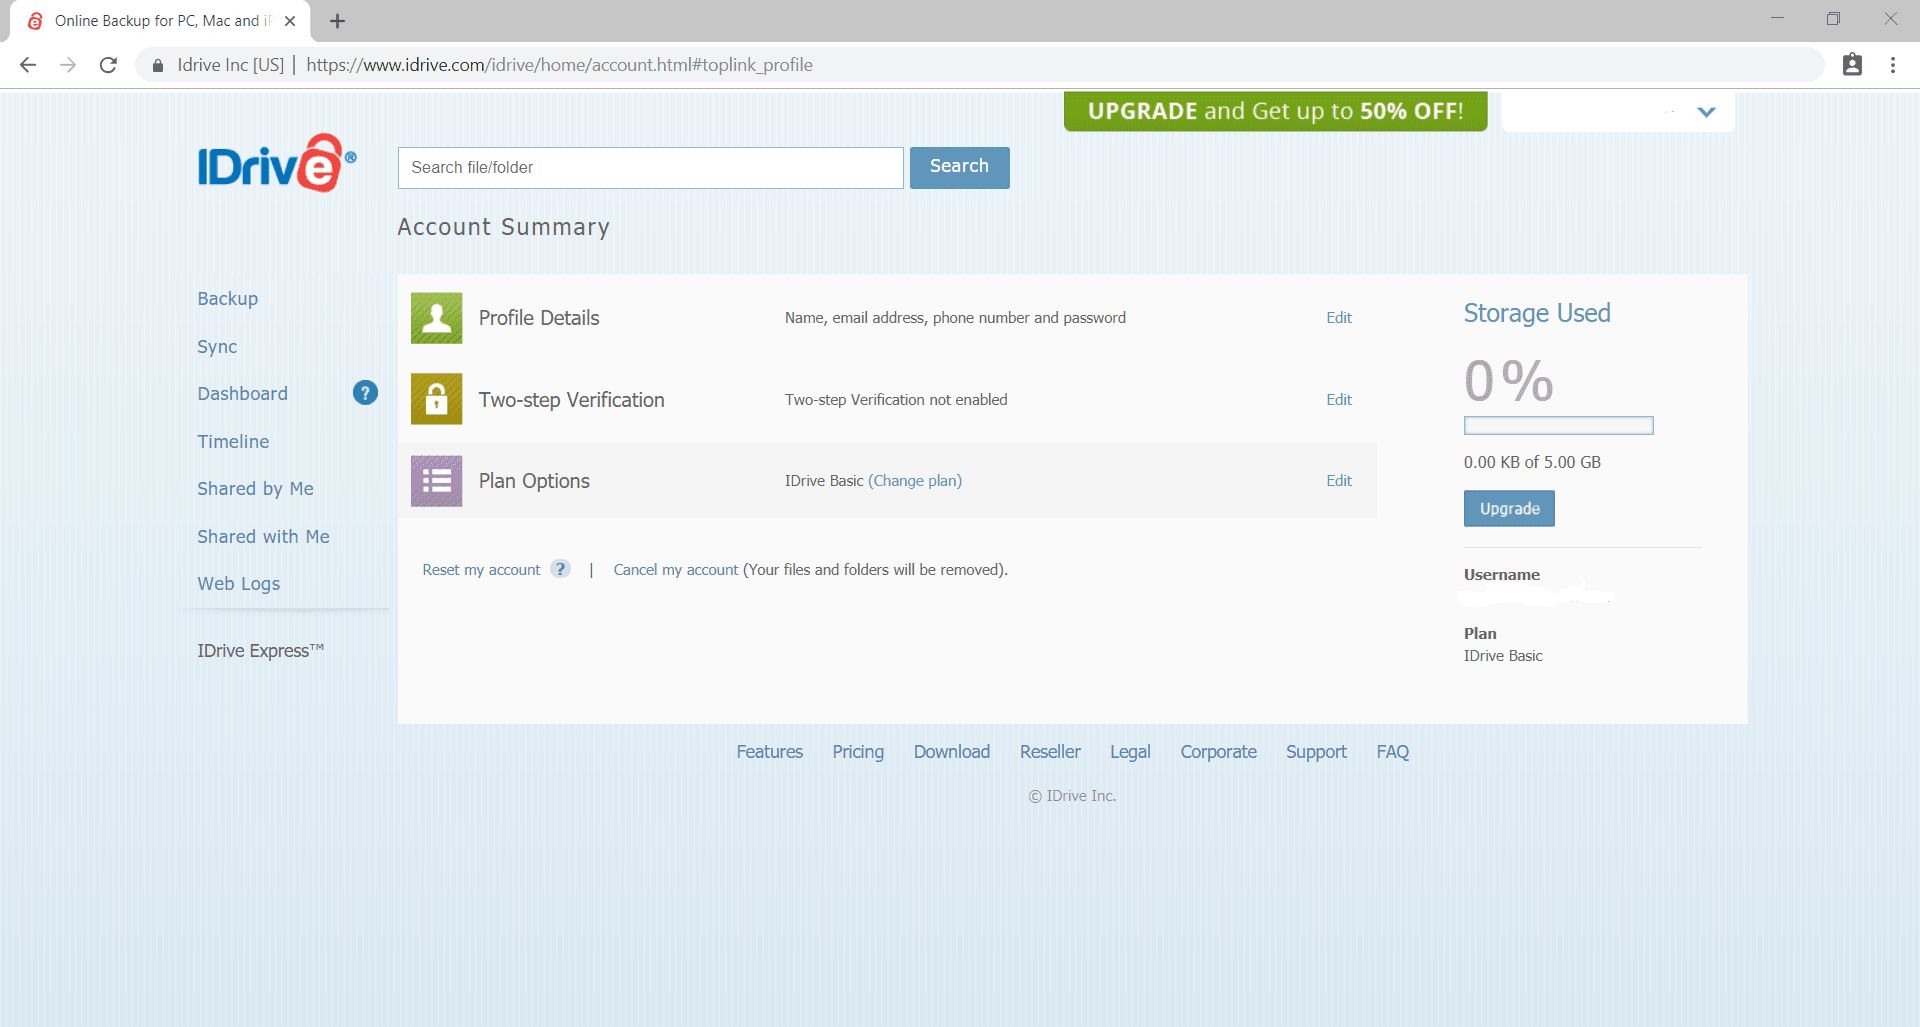This screenshot has width=1920, height=1027.
Task: Open Pricing footer link
Action: pos(858,751)
